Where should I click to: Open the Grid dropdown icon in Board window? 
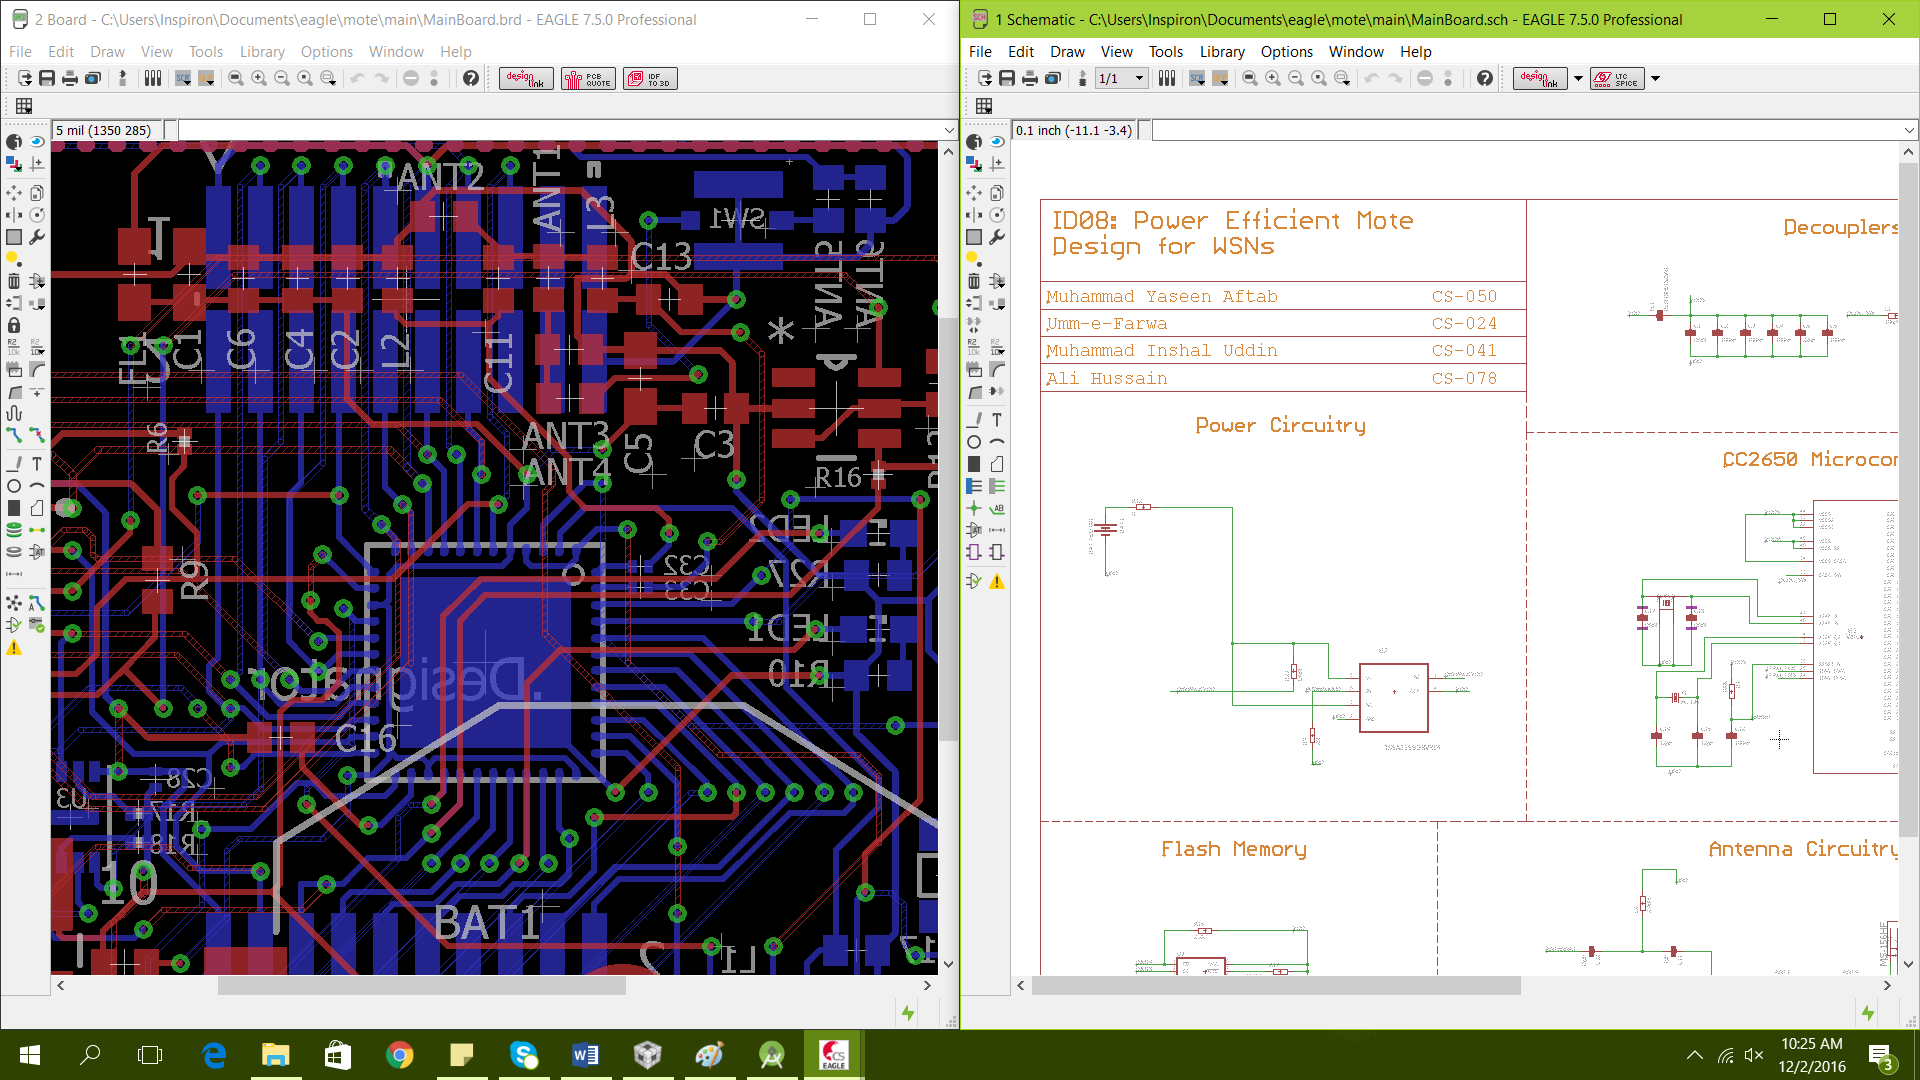coord(24,106)
